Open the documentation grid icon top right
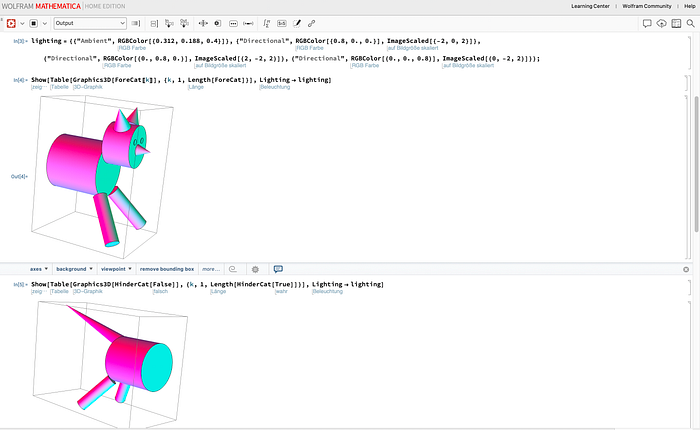The height and width of the screenshot is (430, 700). point(676,23)
